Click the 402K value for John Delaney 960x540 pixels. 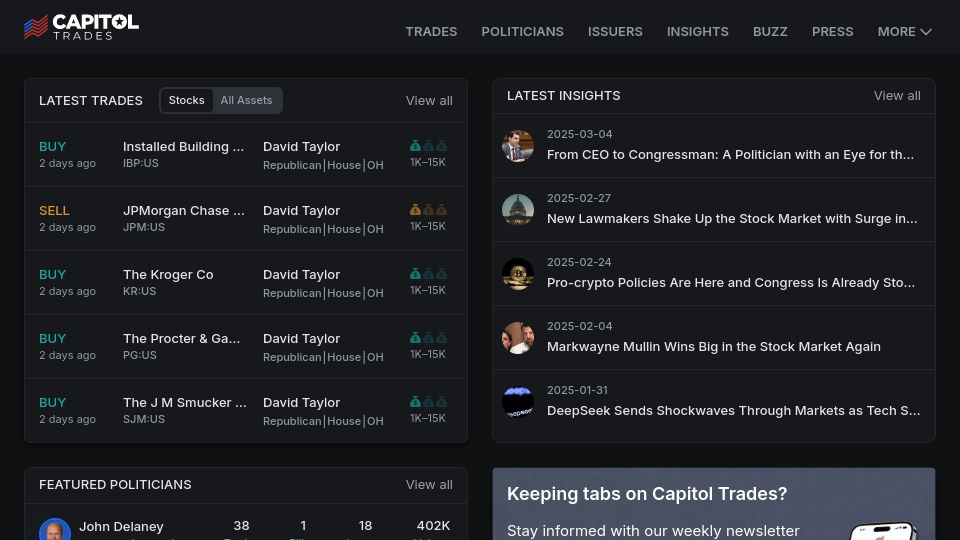(433, 525)
